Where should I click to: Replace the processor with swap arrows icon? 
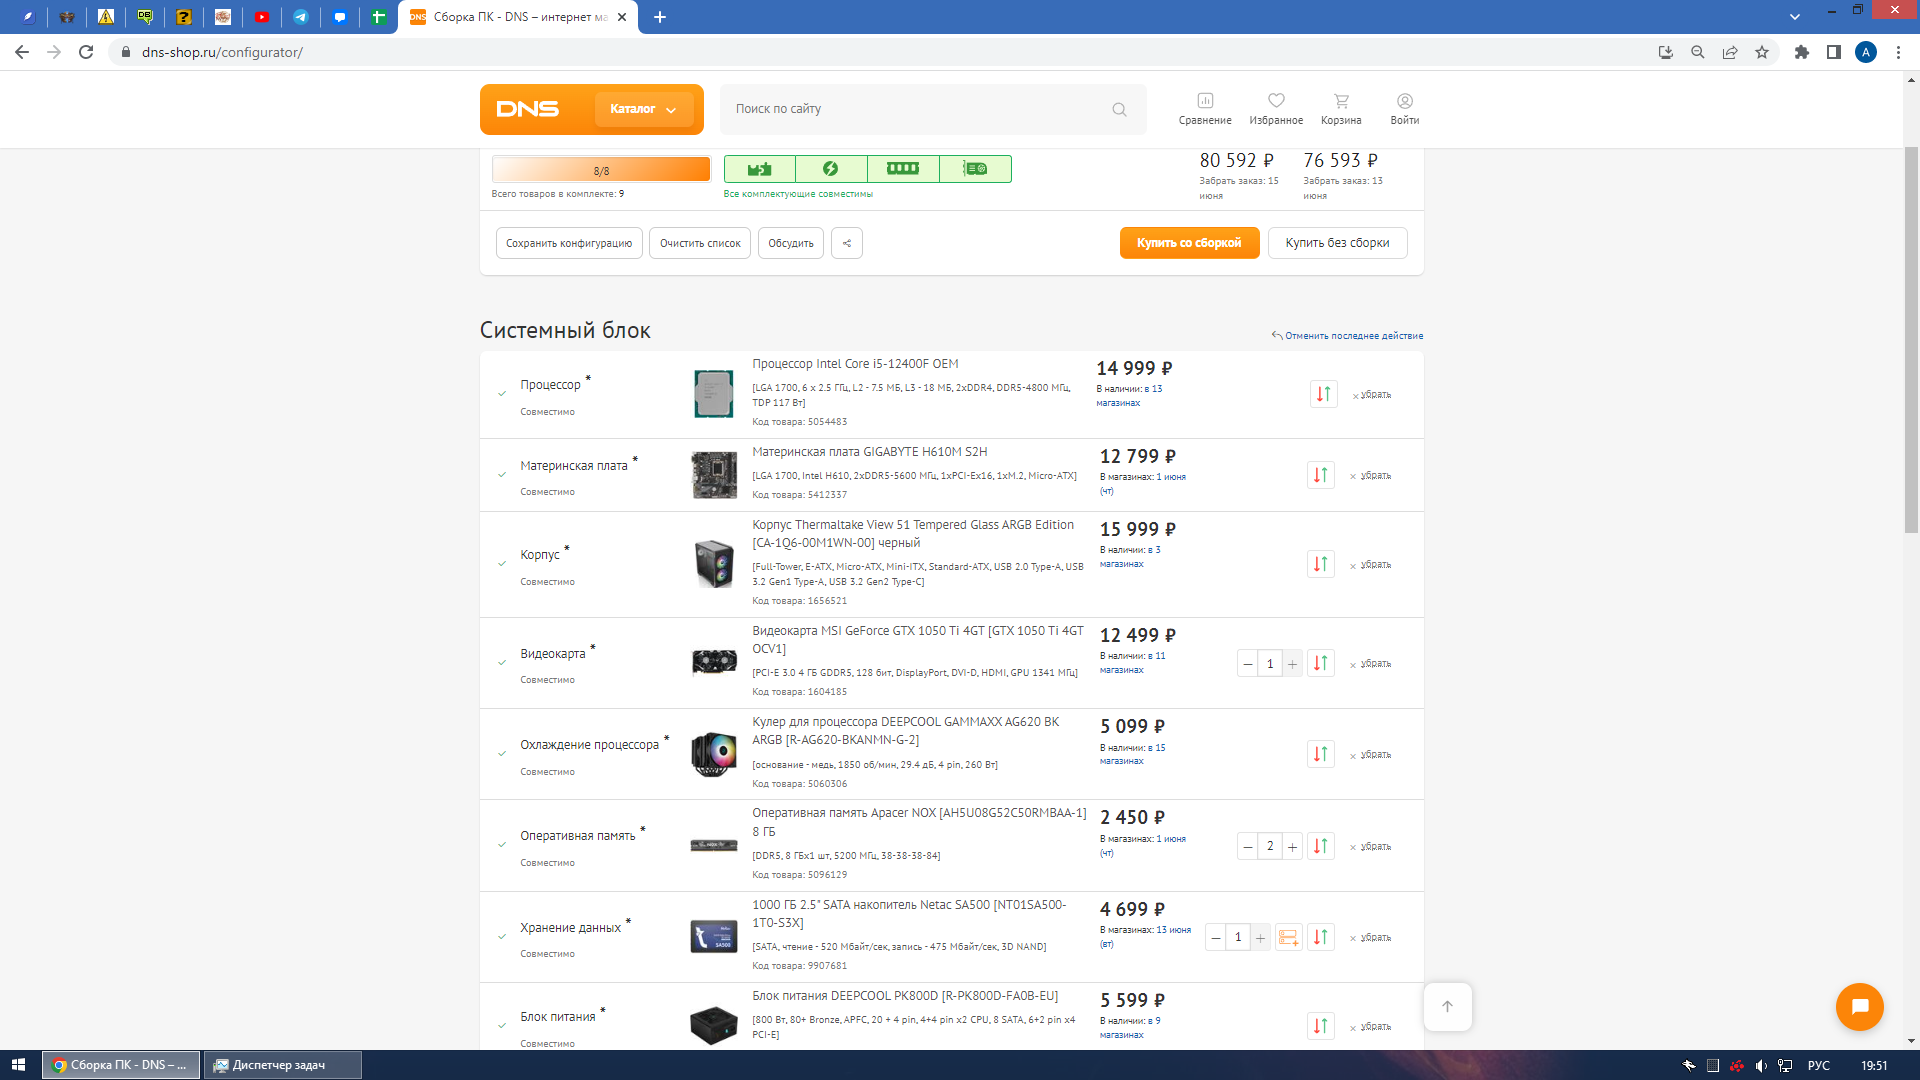tap(1323, 394)
